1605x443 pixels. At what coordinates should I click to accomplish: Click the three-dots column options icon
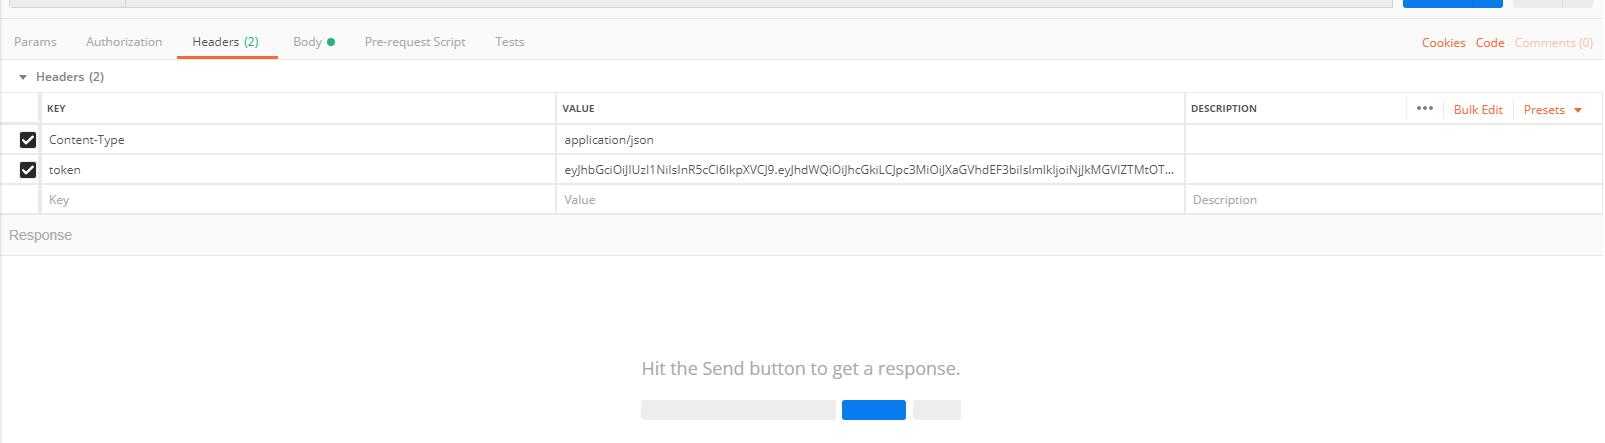[1424, 108]
